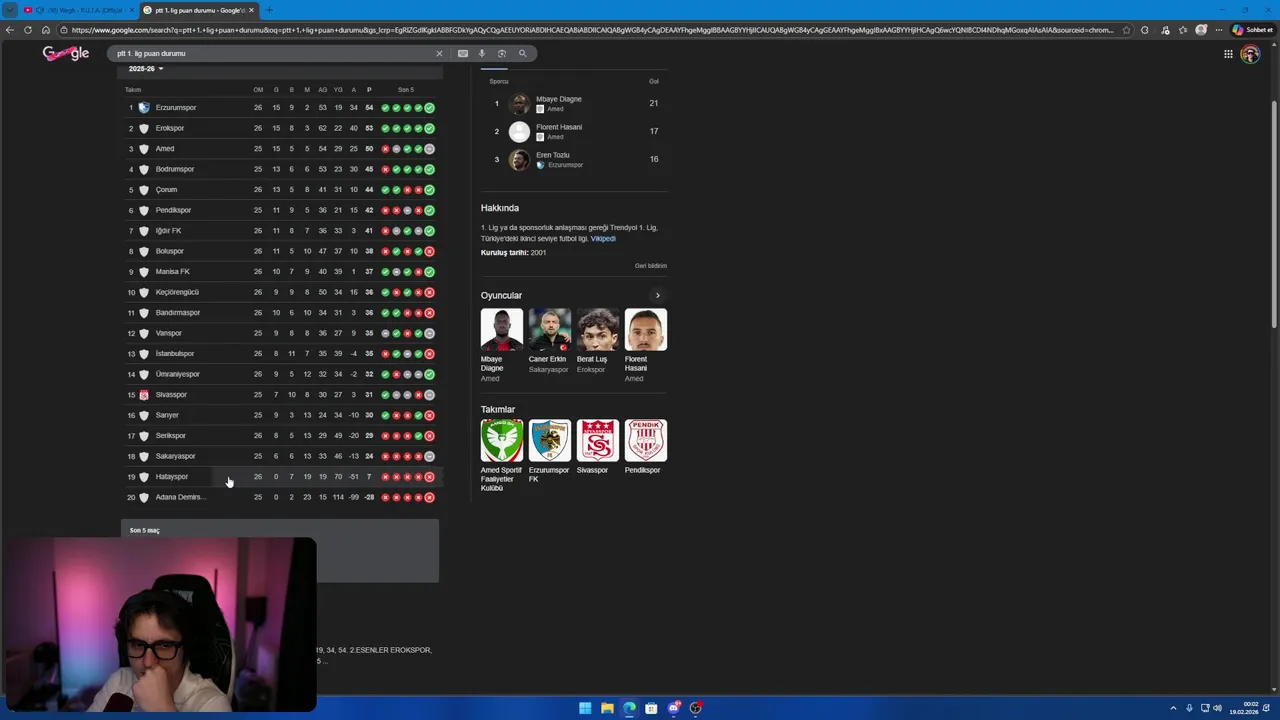Screen dimensions: 1280x720
Task: Open the browser settings and more menu
Action: (1218, 30)
